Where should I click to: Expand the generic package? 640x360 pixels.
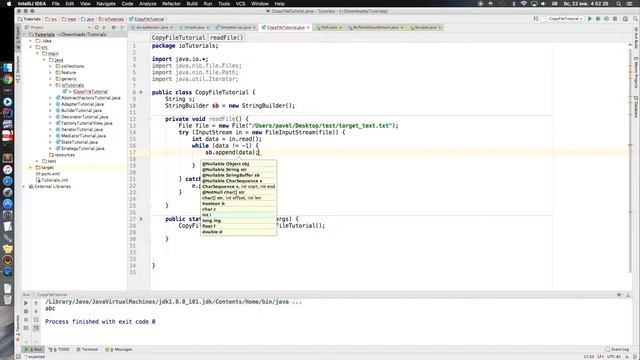click(50, 79)
